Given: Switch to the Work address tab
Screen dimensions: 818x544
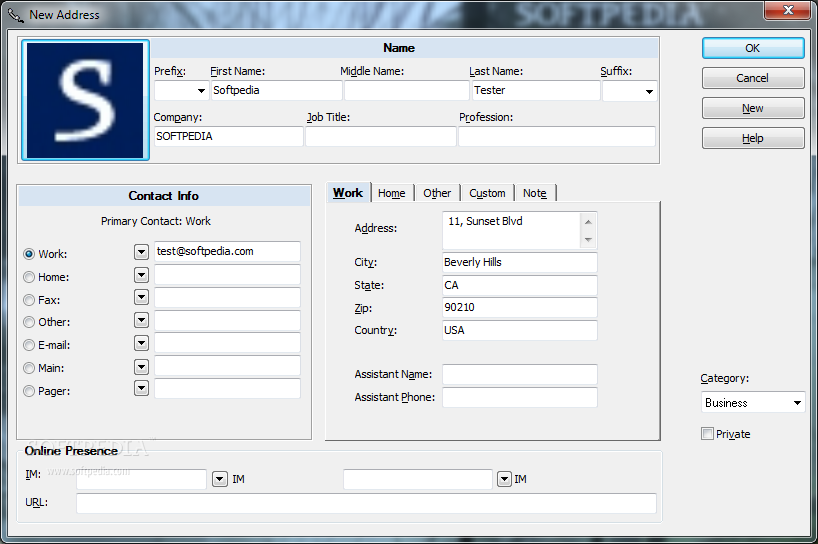Looking at the screenshot, I should [348, 192].
